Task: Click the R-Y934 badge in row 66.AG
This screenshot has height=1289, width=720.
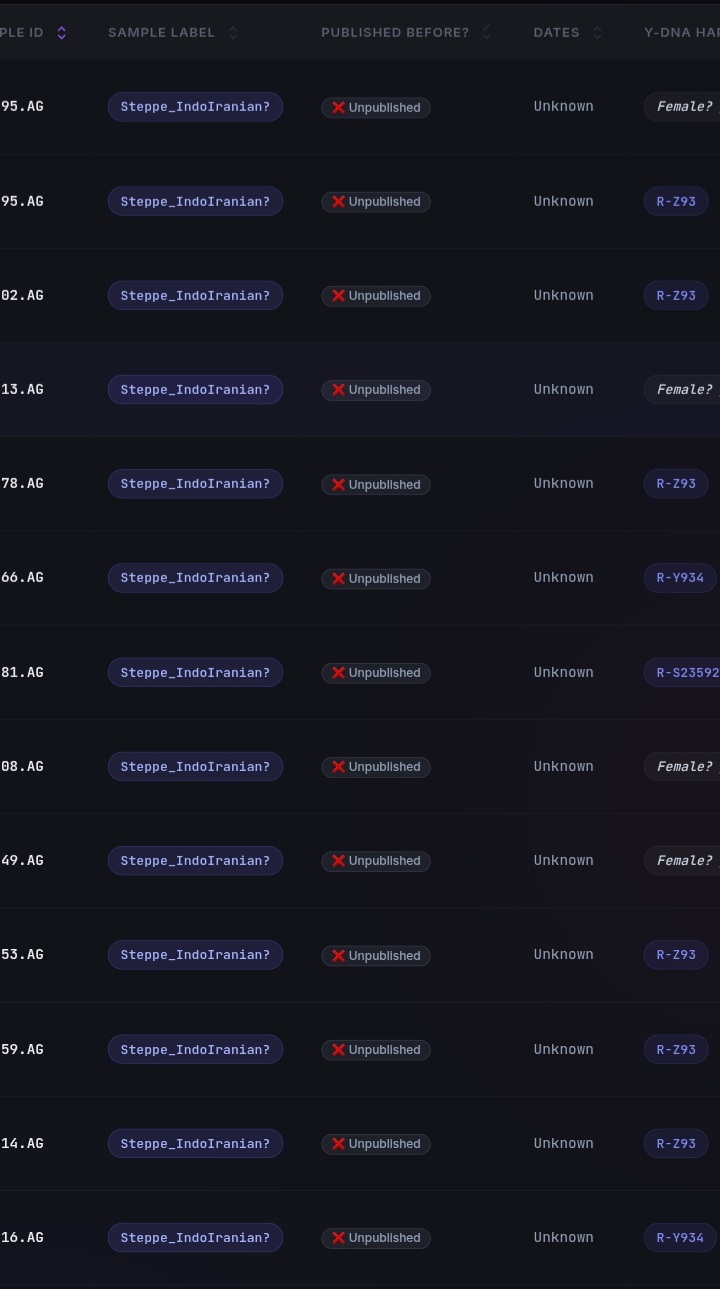Action: click(x=680, y=578)
